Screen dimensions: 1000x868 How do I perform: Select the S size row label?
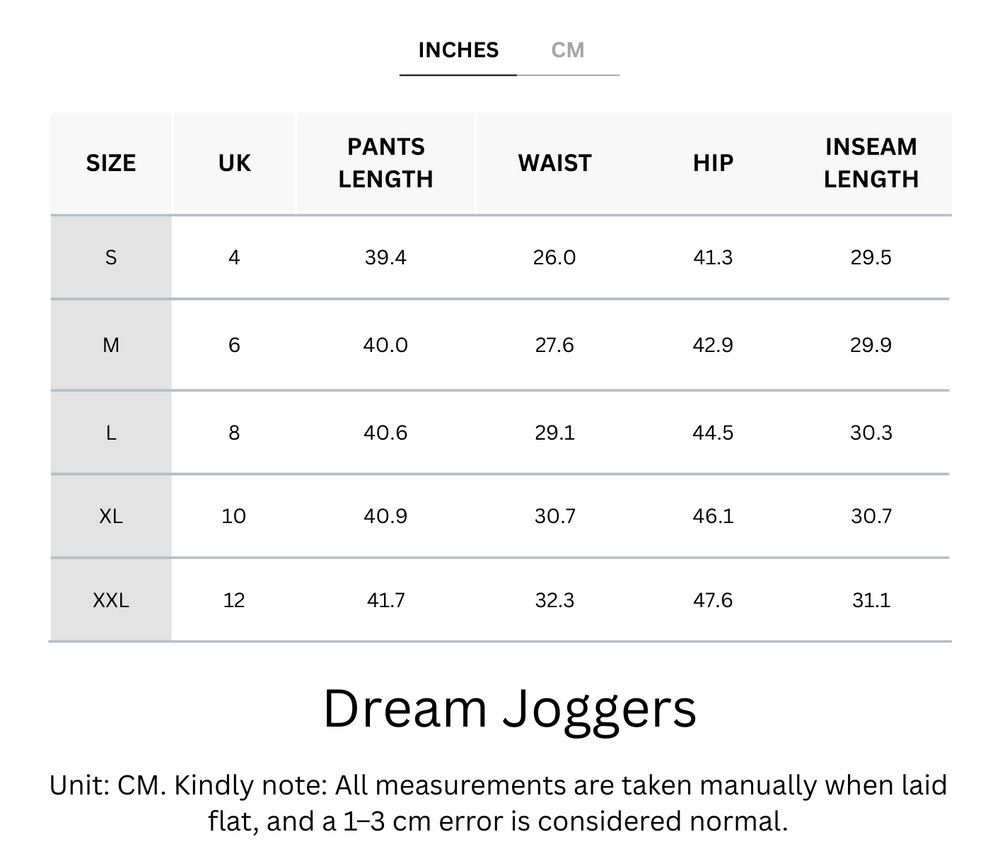click(110, 257)
